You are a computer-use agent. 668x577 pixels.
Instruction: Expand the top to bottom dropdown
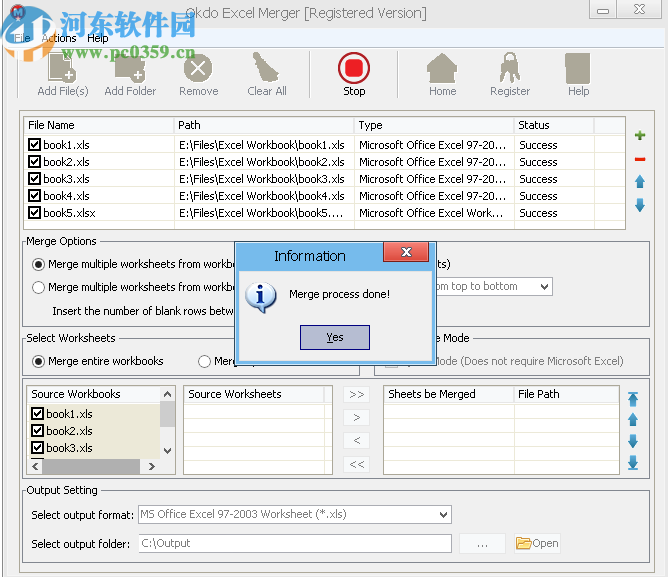[544, 286]
